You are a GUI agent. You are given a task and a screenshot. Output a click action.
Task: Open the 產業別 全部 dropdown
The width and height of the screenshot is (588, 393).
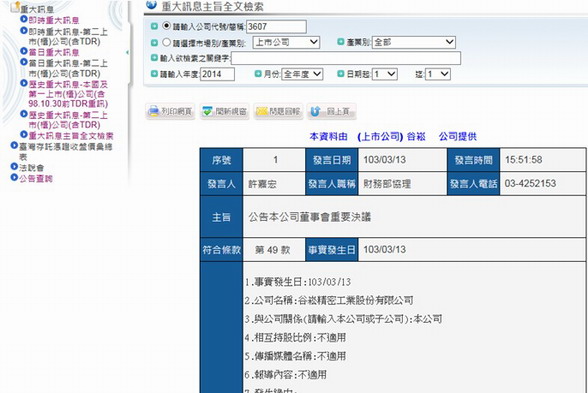(414, 42)
